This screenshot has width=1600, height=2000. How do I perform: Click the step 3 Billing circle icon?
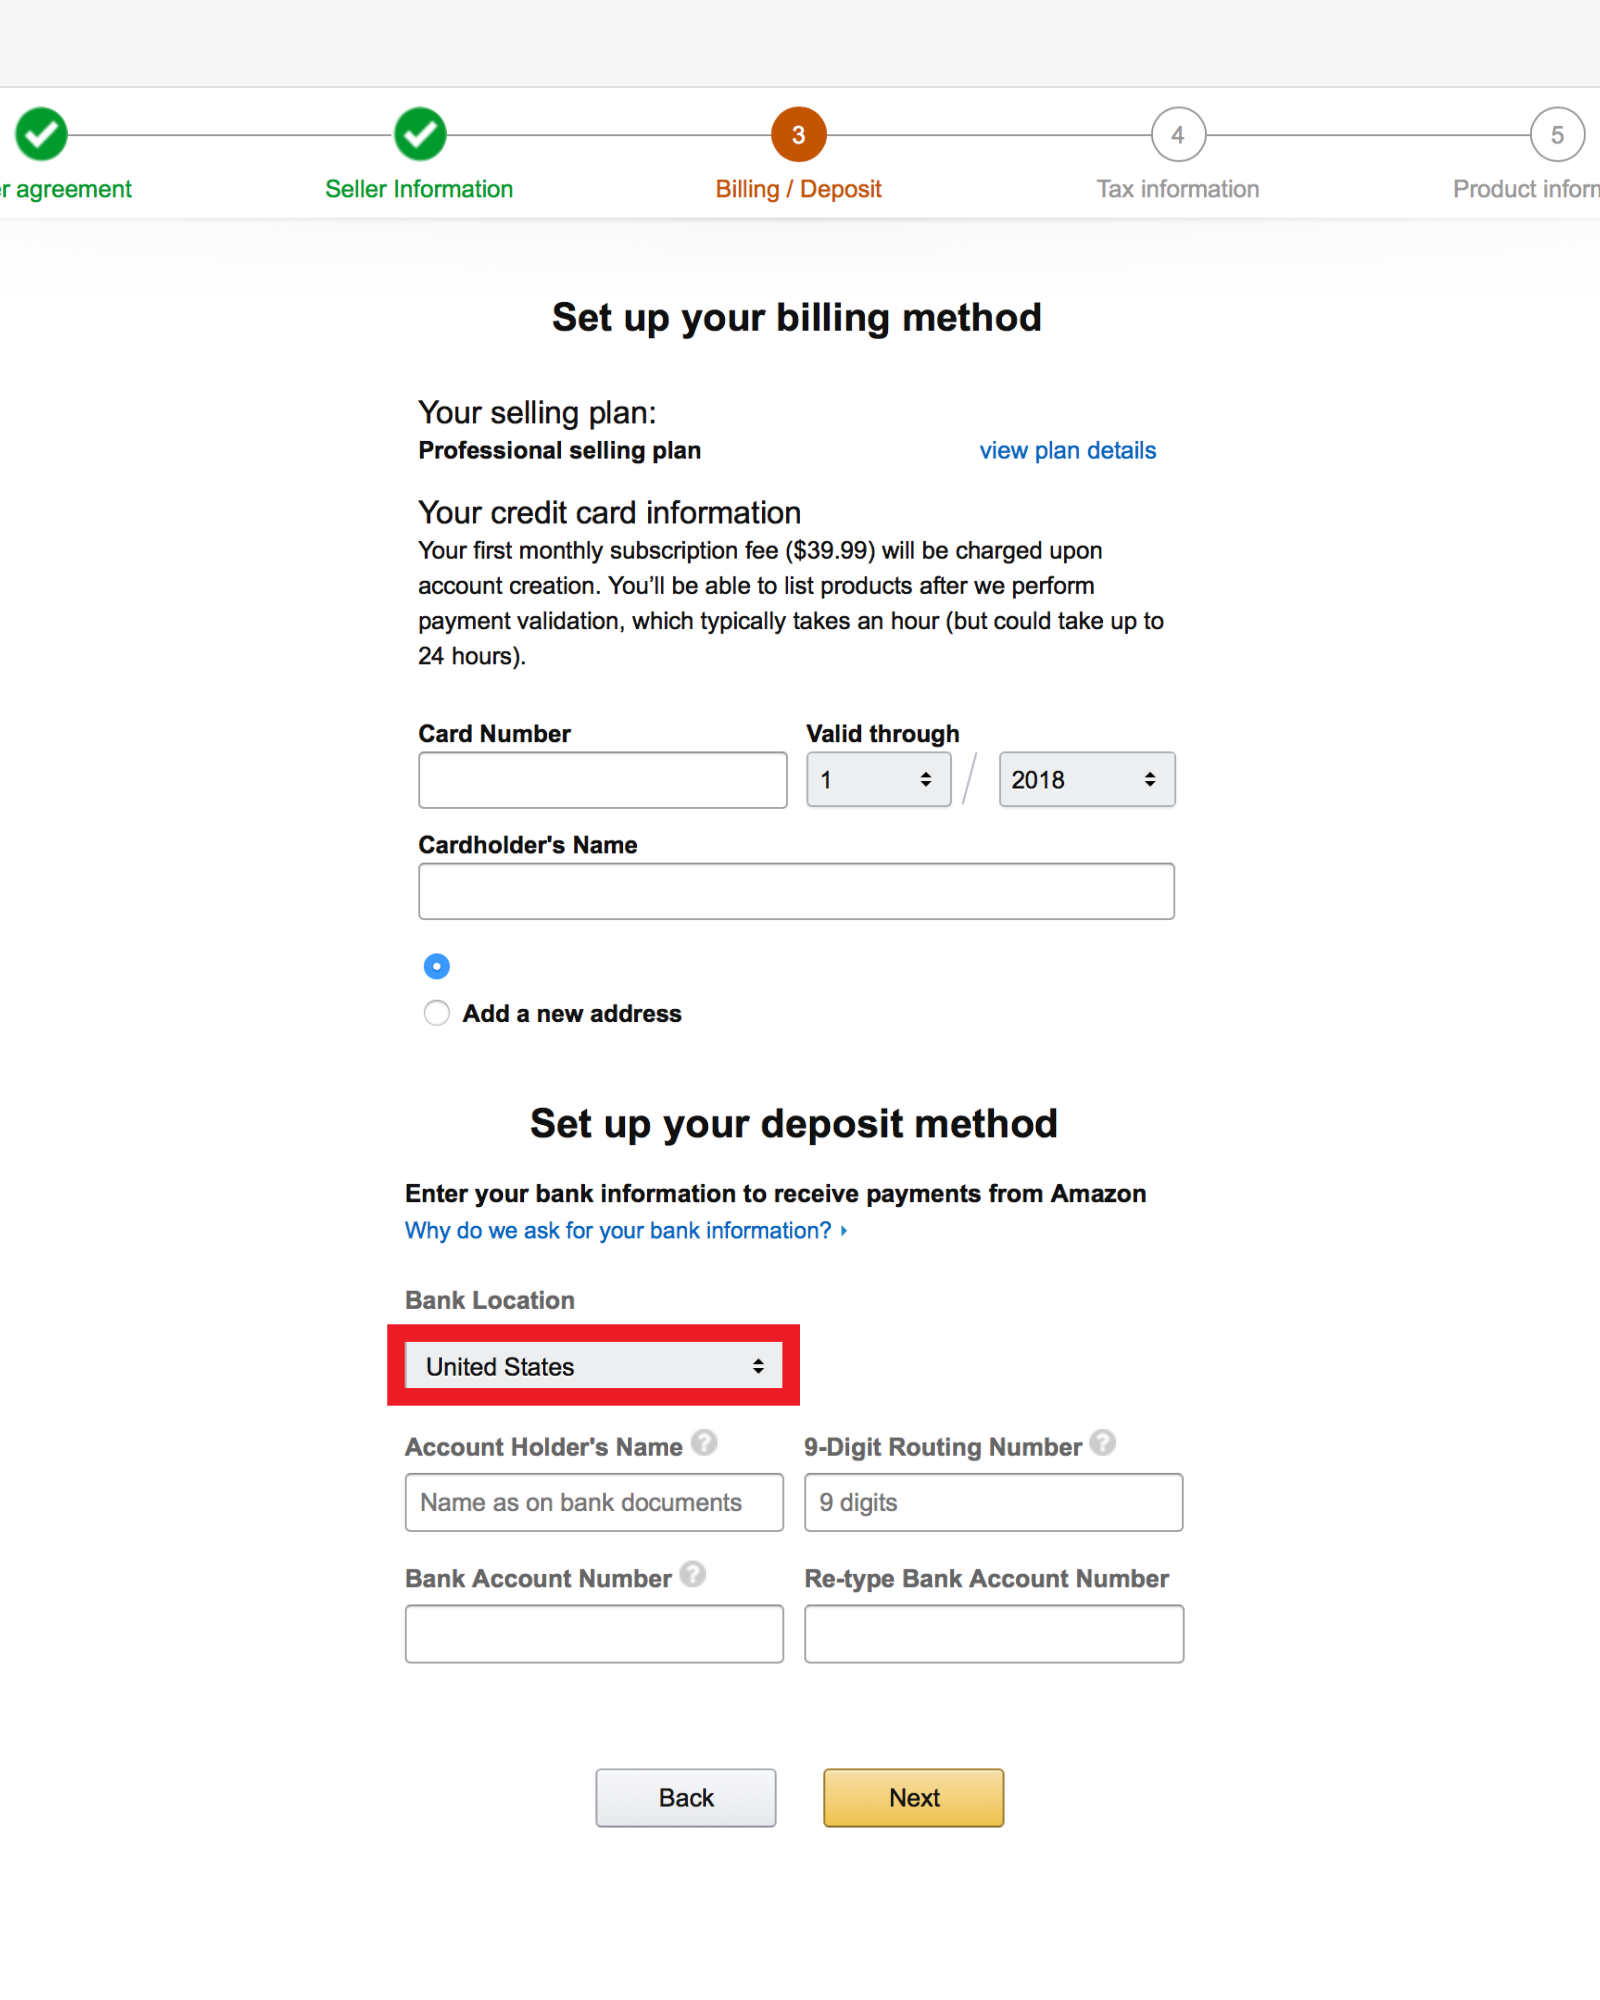pyautogui.click(x=798, y=134)
